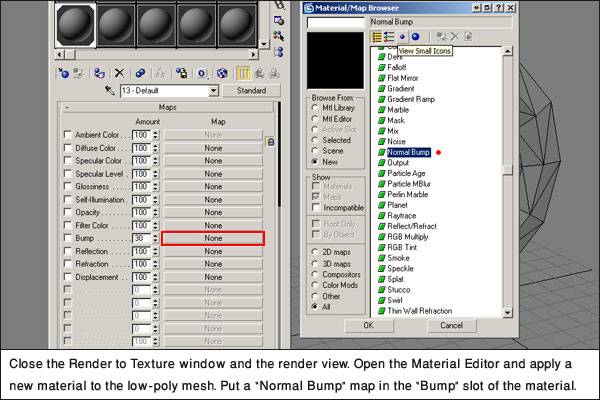The image size is (600, 400).
Task: Click the Put to Library icon
Action: [181, 73]
